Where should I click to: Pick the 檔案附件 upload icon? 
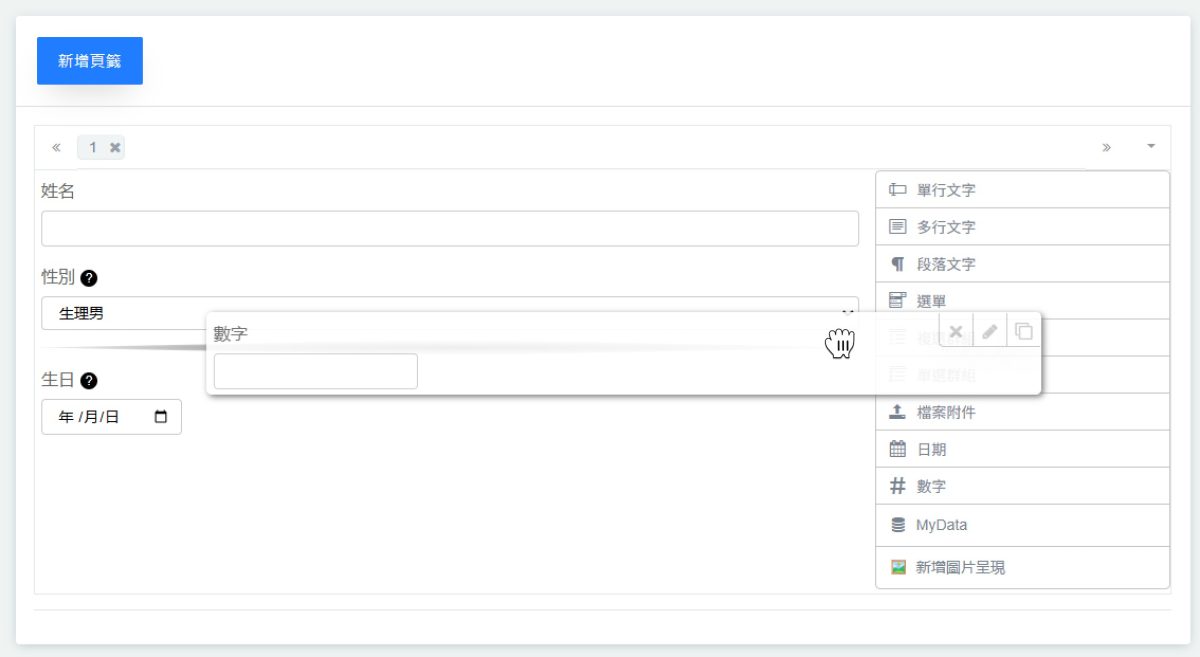tap(897, 412)
